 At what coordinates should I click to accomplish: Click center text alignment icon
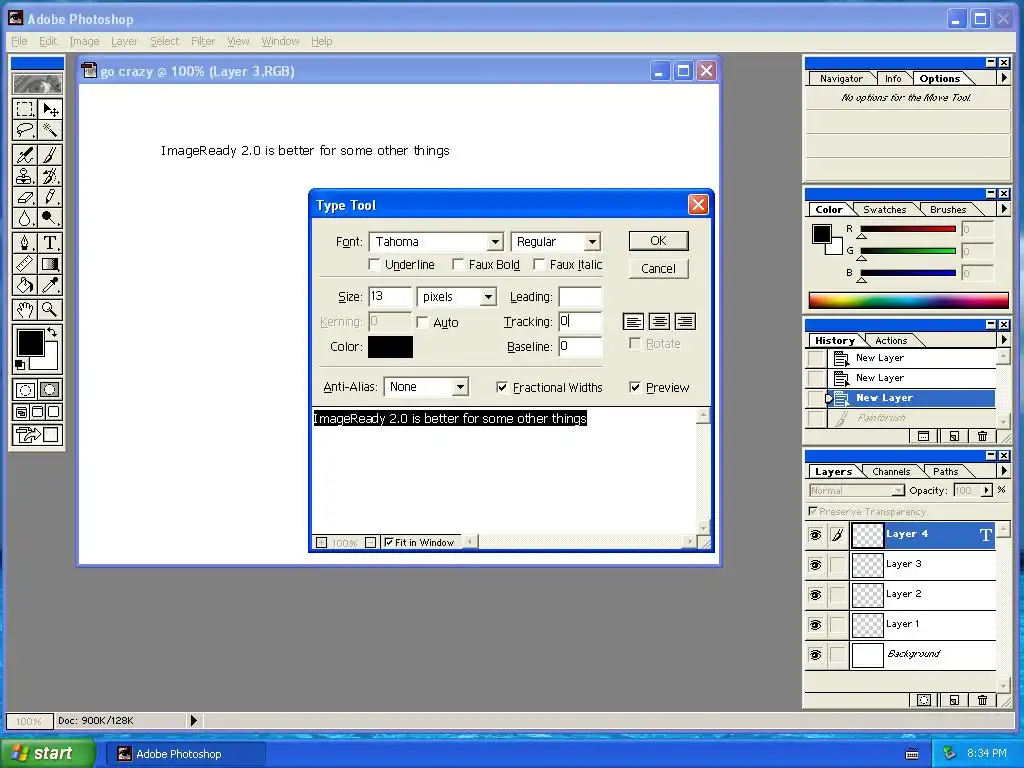[x=659, y=321]
